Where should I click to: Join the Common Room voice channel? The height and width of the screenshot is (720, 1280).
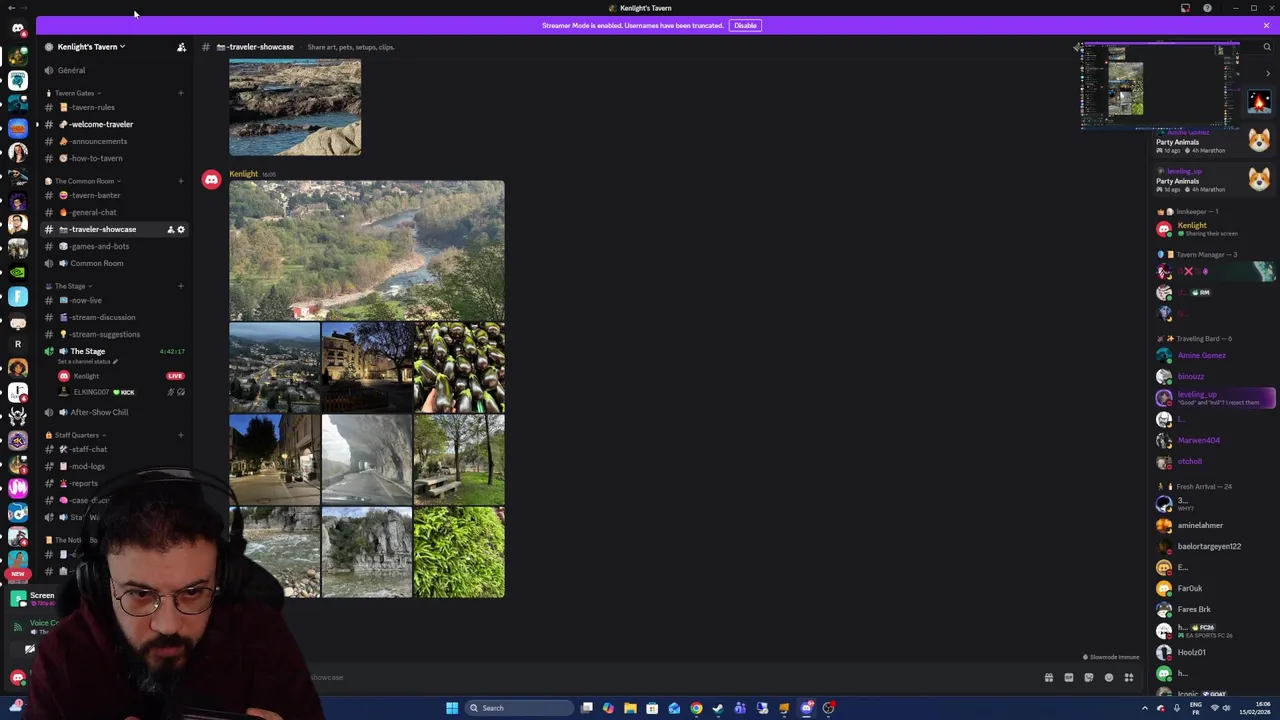click(x=115, y=263)
